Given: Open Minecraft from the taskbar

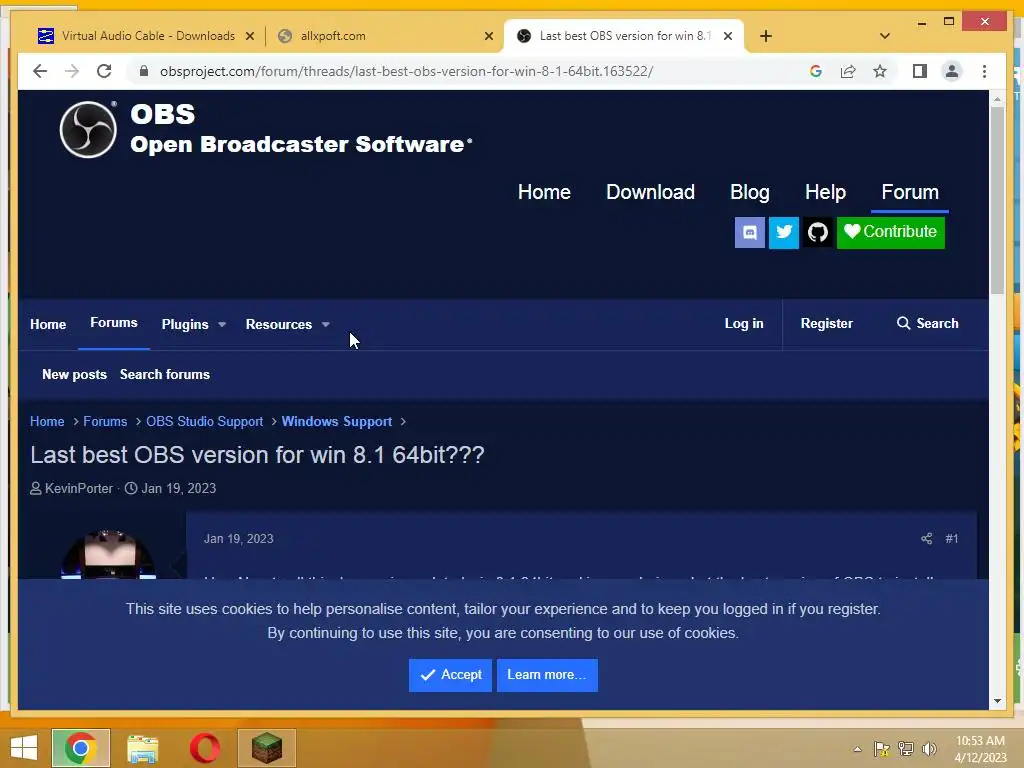Looking at the screenshot, I should click(266, 748).
